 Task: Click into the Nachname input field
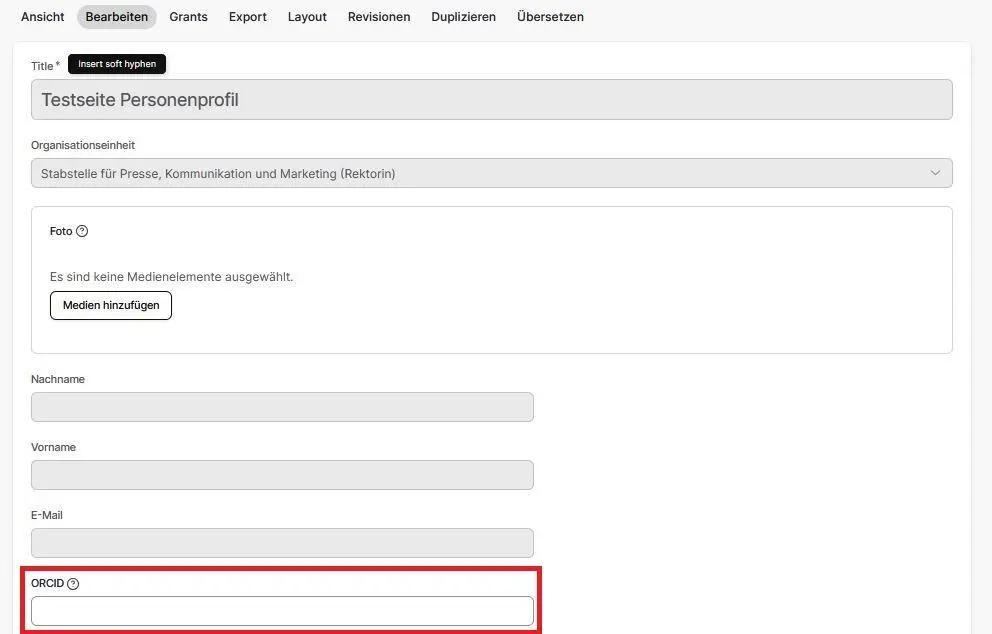point(282,407)
